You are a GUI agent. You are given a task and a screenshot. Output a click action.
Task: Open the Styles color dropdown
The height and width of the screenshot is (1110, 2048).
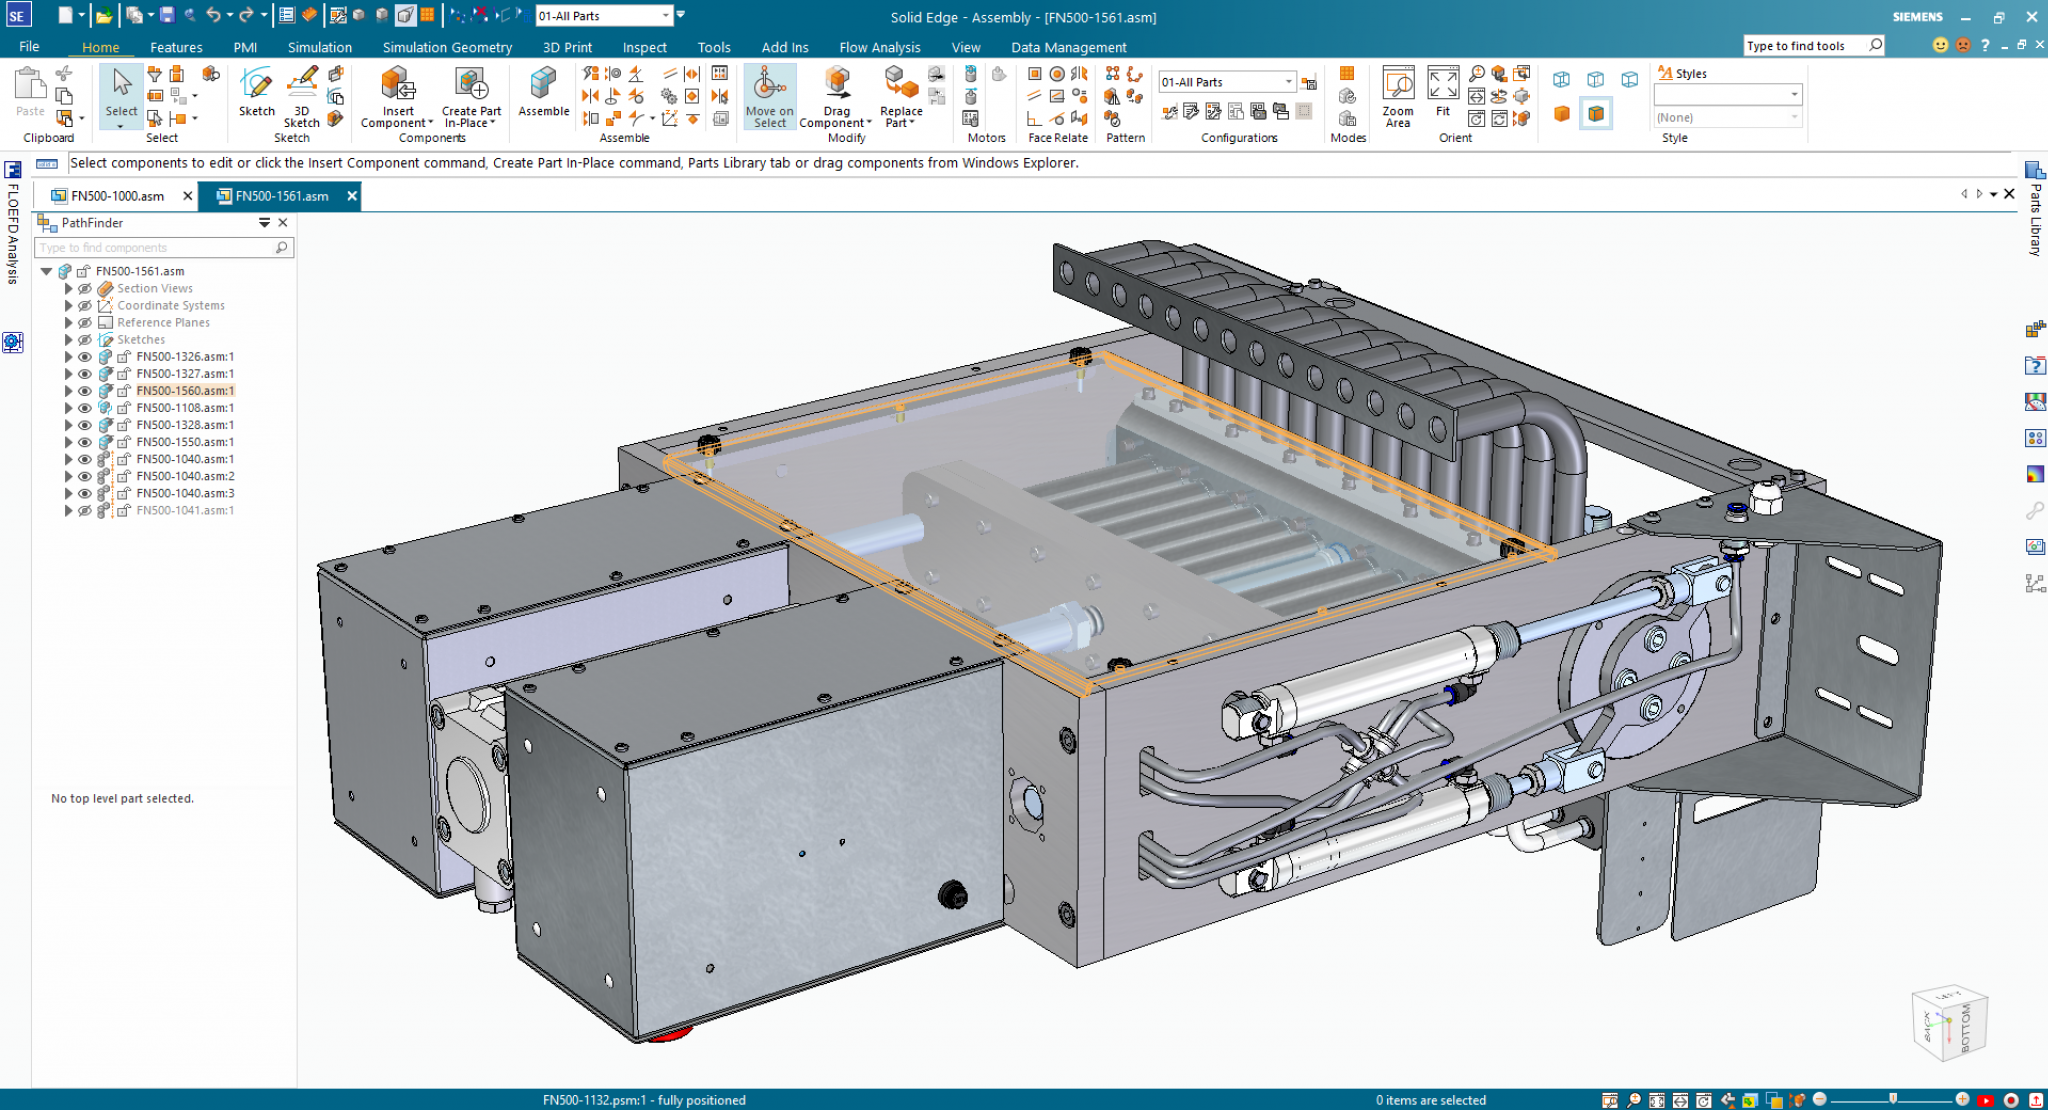click(x=1793, y=95)
